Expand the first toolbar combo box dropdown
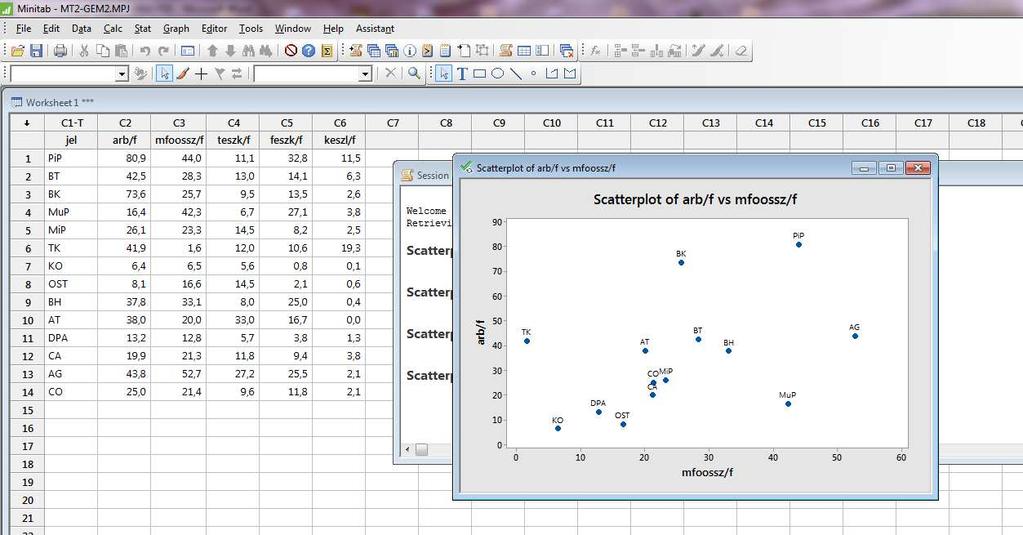The image size is (1023, 535). tap(122, 74)
